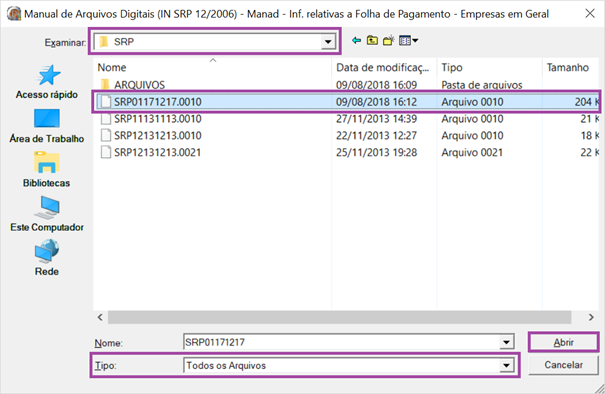Expand the Examinar folder dropdown
605x394 pixels.
click(328, 41)
